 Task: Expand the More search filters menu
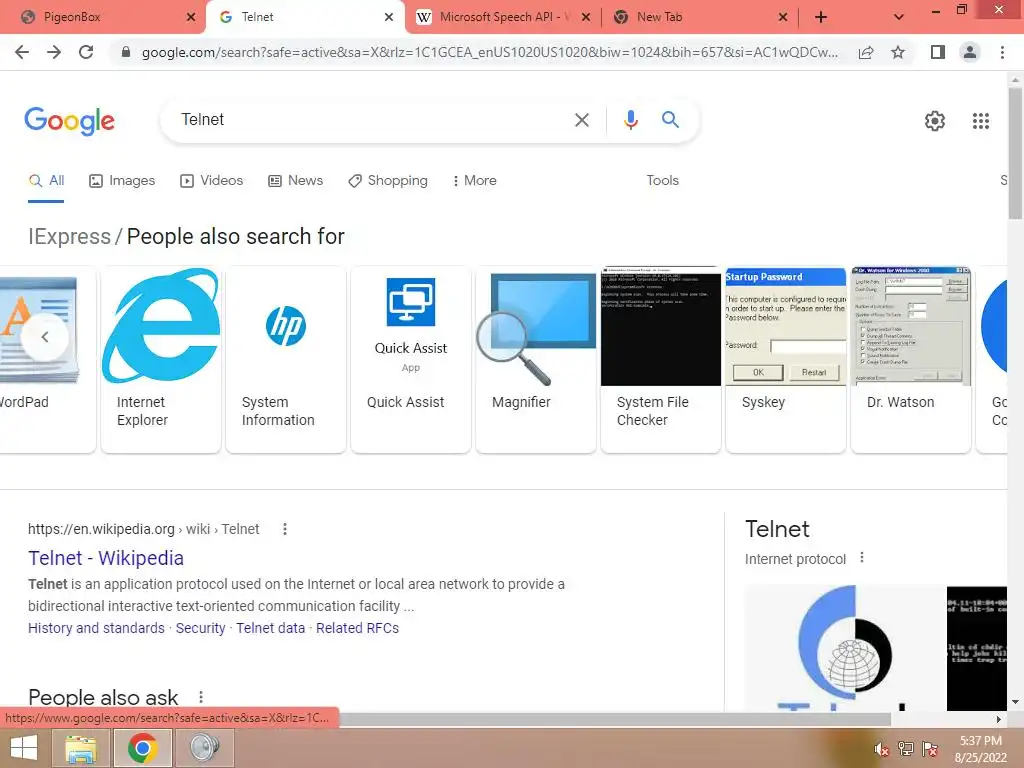pos(475,181)
